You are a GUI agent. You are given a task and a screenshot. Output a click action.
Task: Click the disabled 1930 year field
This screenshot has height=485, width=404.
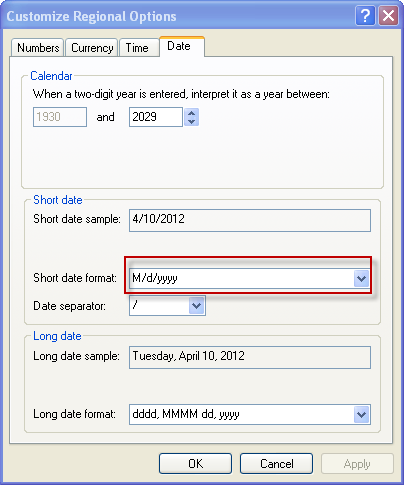(60, 117)
